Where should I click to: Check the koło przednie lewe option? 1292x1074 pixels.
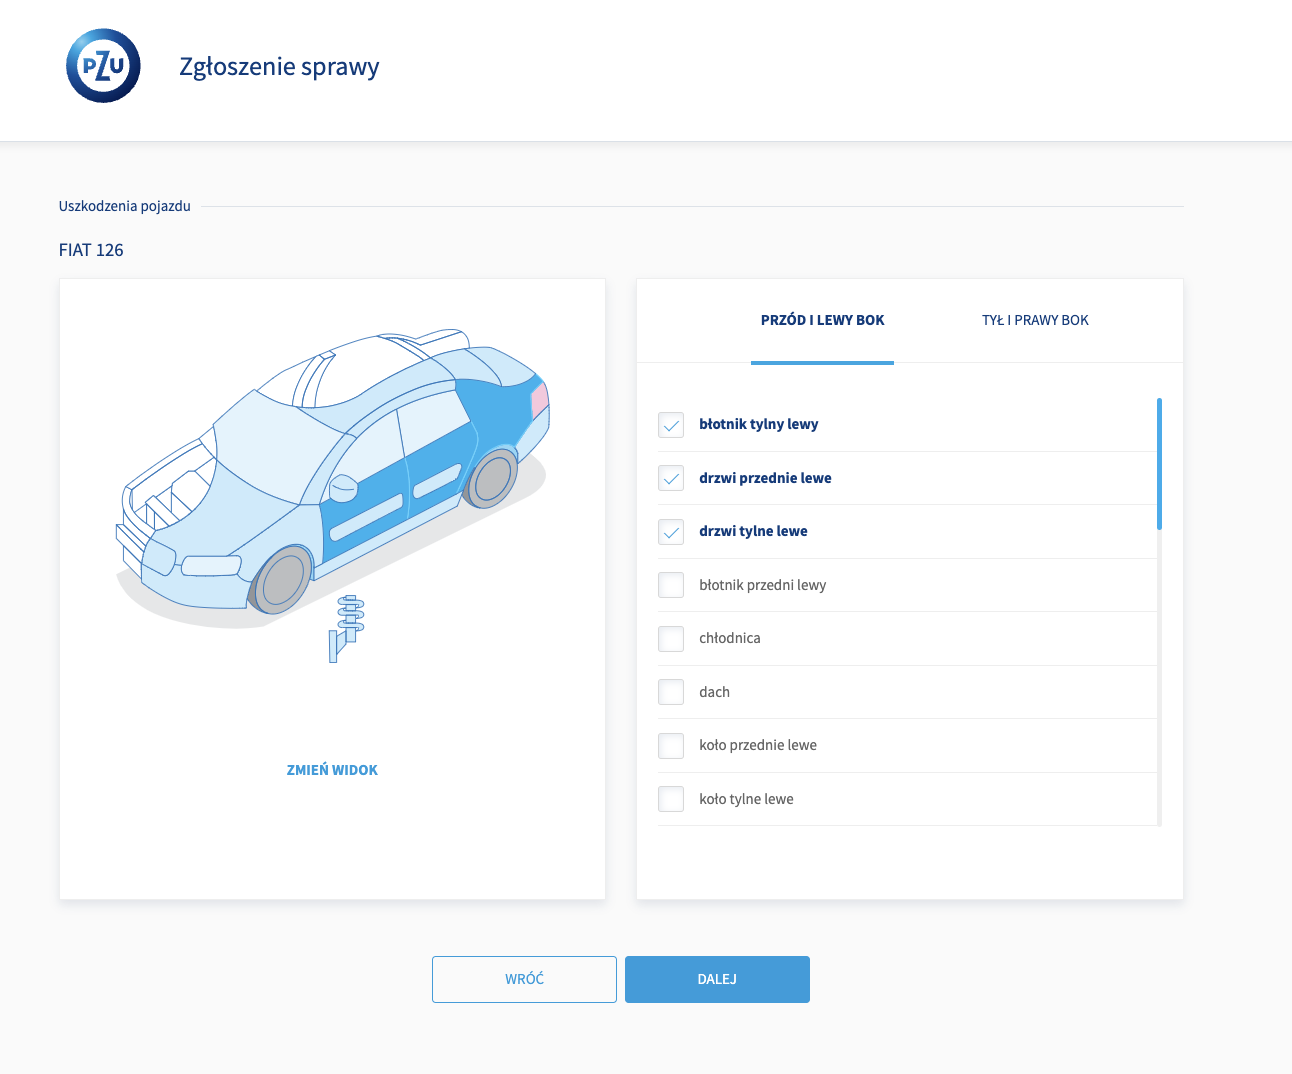(x=671, y=746)
